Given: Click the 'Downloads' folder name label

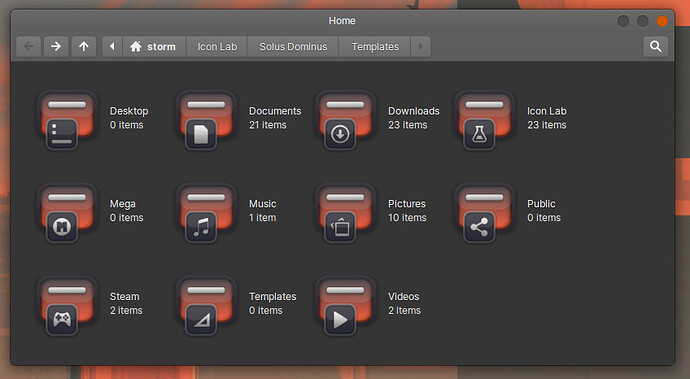Looking at the screenshot, I should click(414, 111).
